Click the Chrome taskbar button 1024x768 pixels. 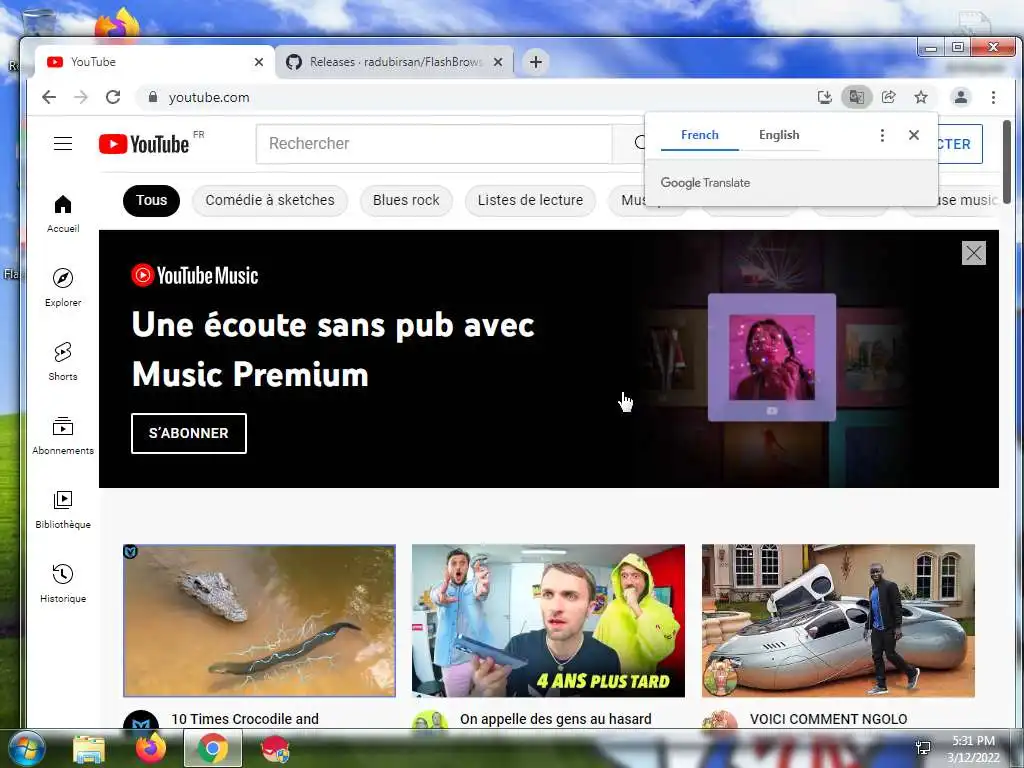(213, 748)
